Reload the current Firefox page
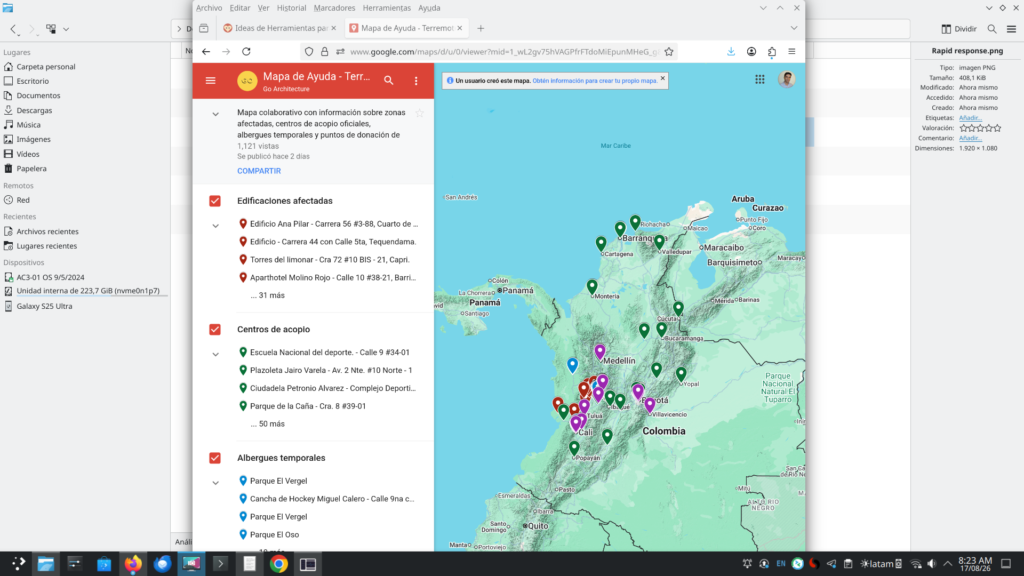The image size is (1024, 576). [x=246, y=52]
